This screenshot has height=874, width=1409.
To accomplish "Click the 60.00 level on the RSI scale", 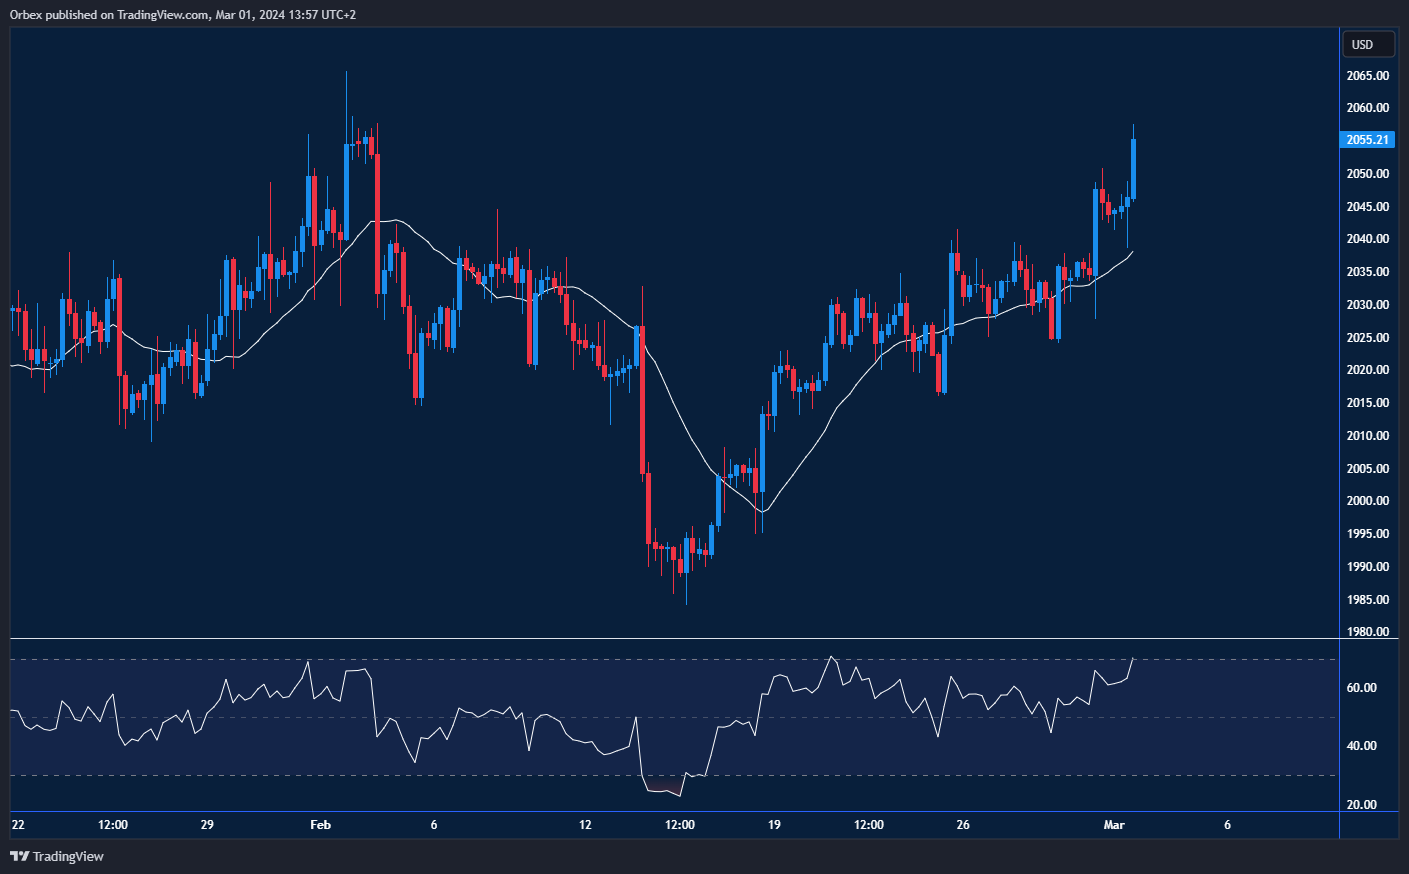I will tap(1361, 688).
